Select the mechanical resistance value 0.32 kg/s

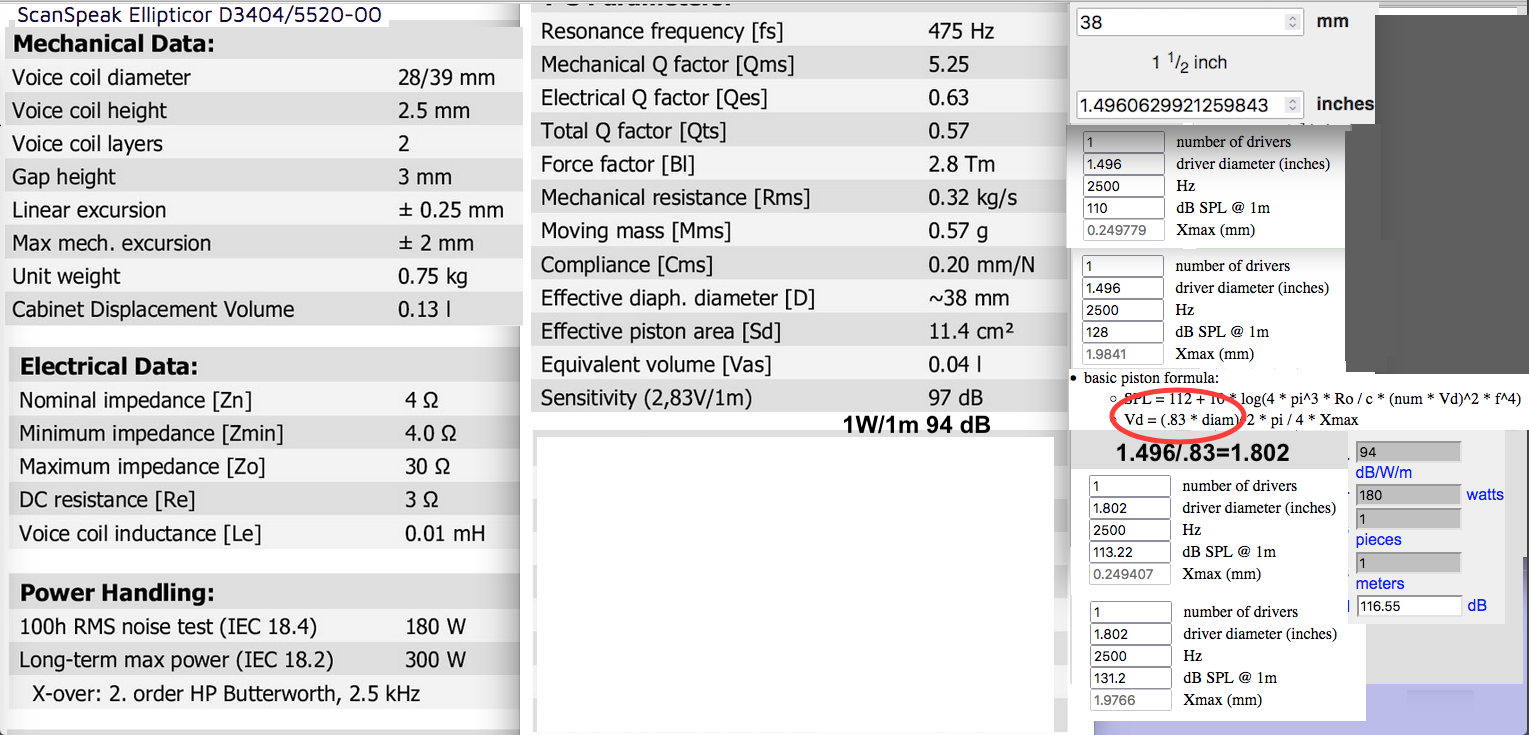pyautogui.click(x=972, y=197)
